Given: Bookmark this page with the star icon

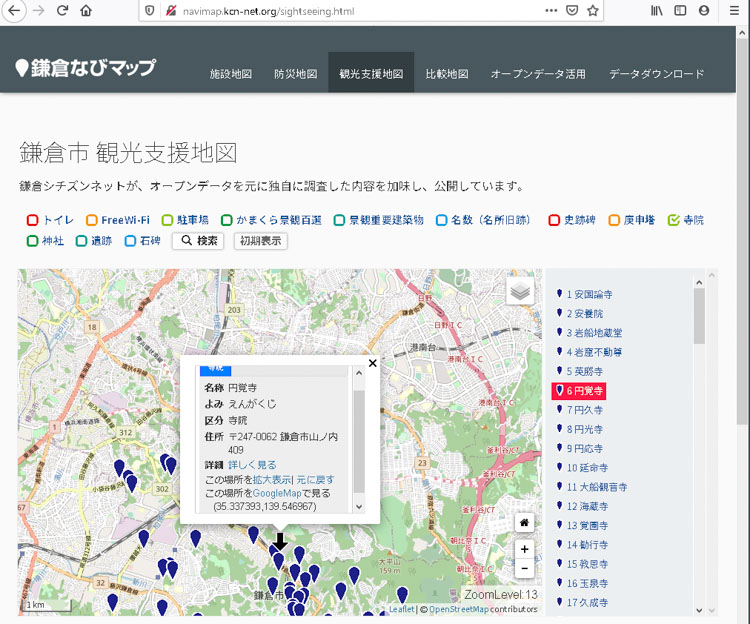Looking at the screenshot, I should (593, 11).
